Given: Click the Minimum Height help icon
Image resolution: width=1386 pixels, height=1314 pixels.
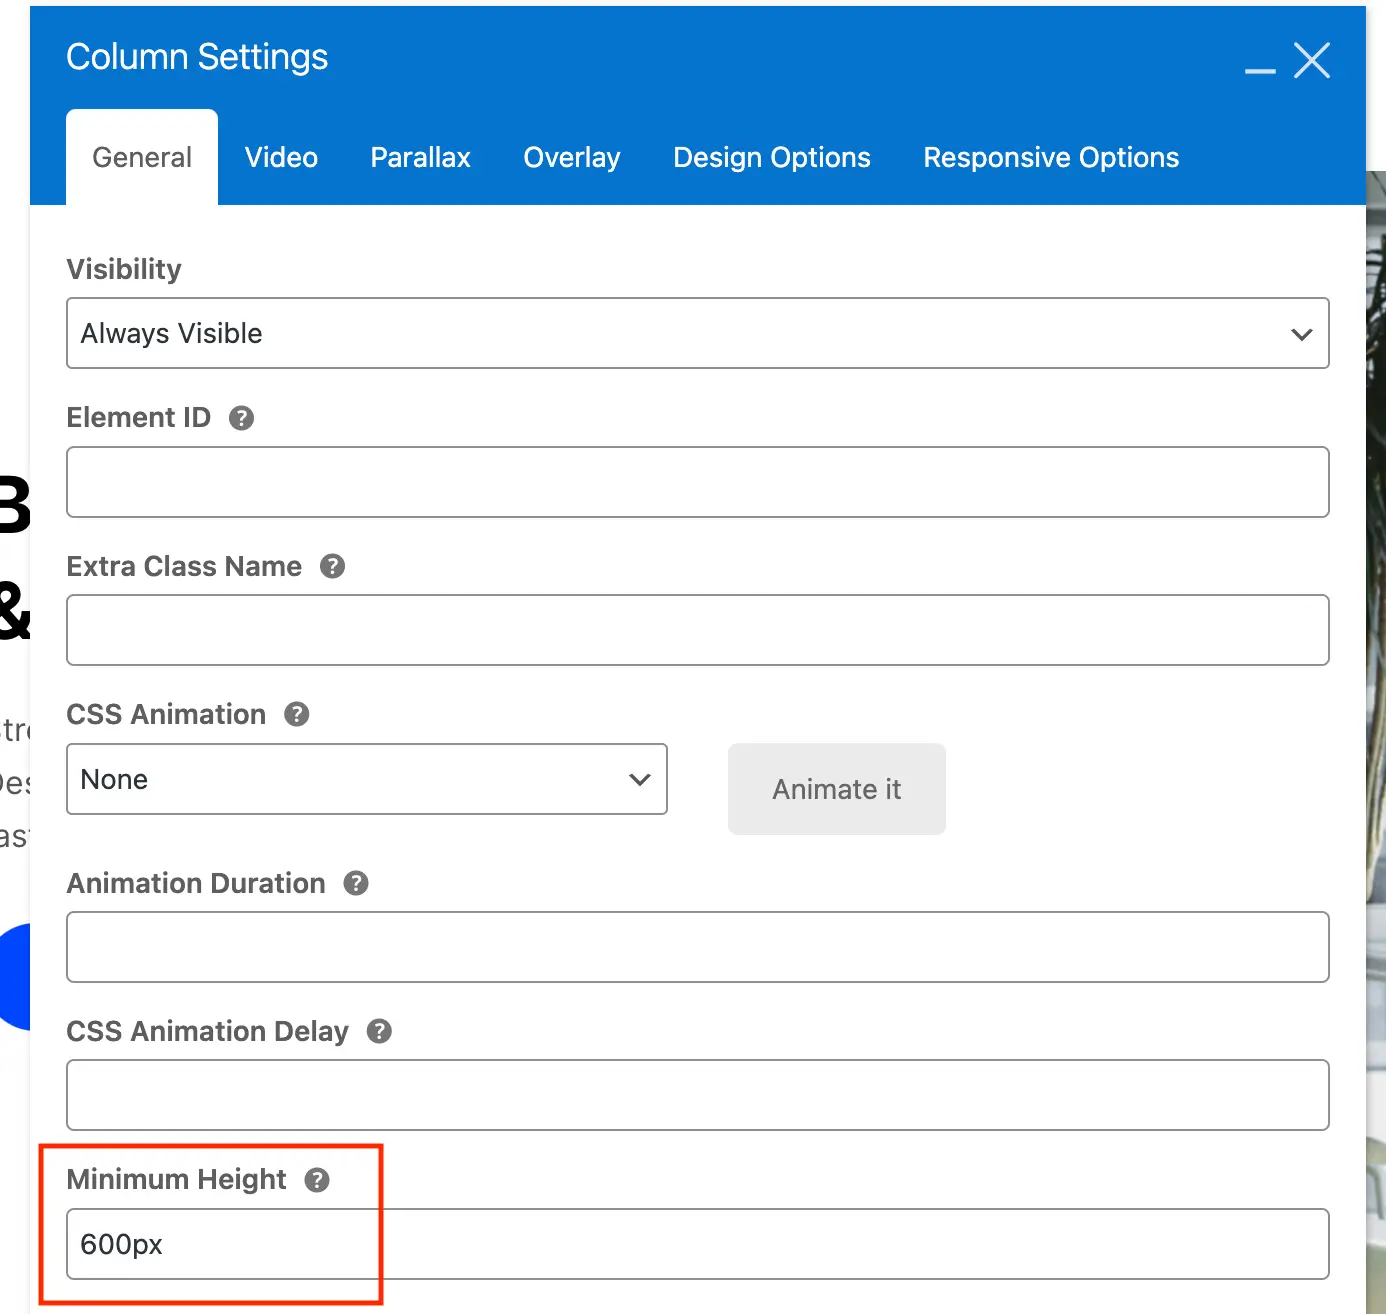Looking at the screenshot, I should [317, 1180].
